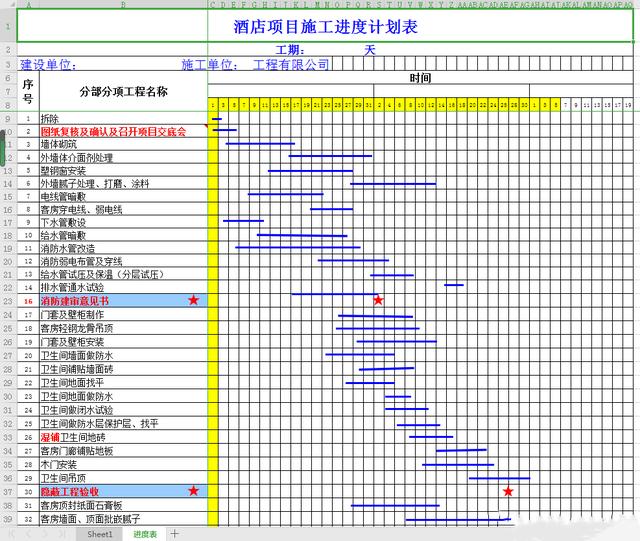The image size is (640, 541).
Task: Select the 客房轻钢龙骨吊顶 task cell
Action: [x=124, y=328]
